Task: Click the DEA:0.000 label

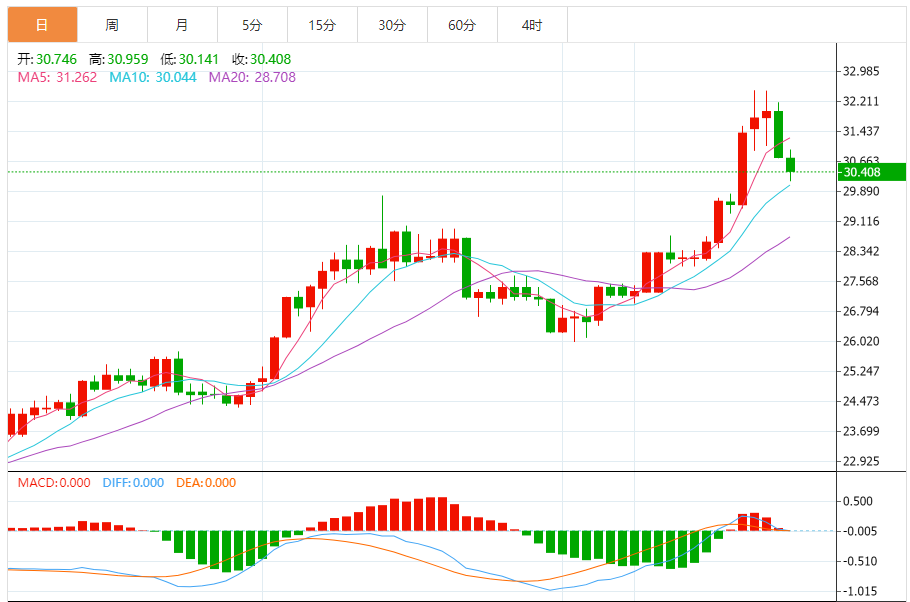Action: (206, 483)
